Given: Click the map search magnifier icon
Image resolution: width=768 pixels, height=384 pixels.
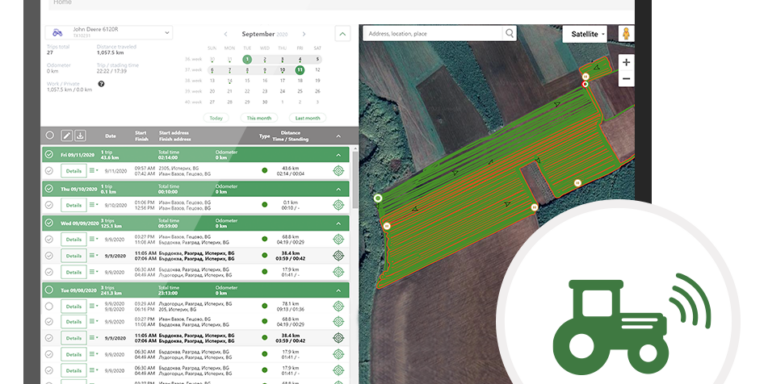Looking at the screenshot, I should point(509,33).
